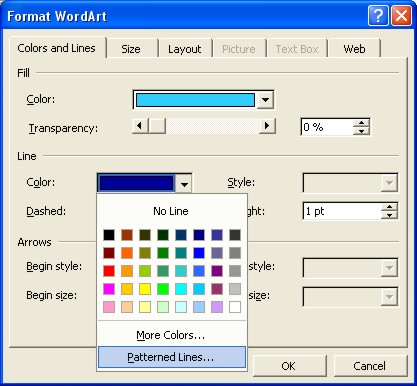Click the transparency slider left arrow
Viewport: 417px width, 386px height.
(x=140, y=126)
